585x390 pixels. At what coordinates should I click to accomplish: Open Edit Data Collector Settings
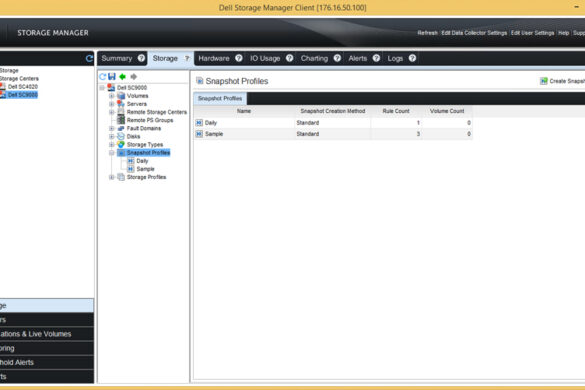coord(474,33)
